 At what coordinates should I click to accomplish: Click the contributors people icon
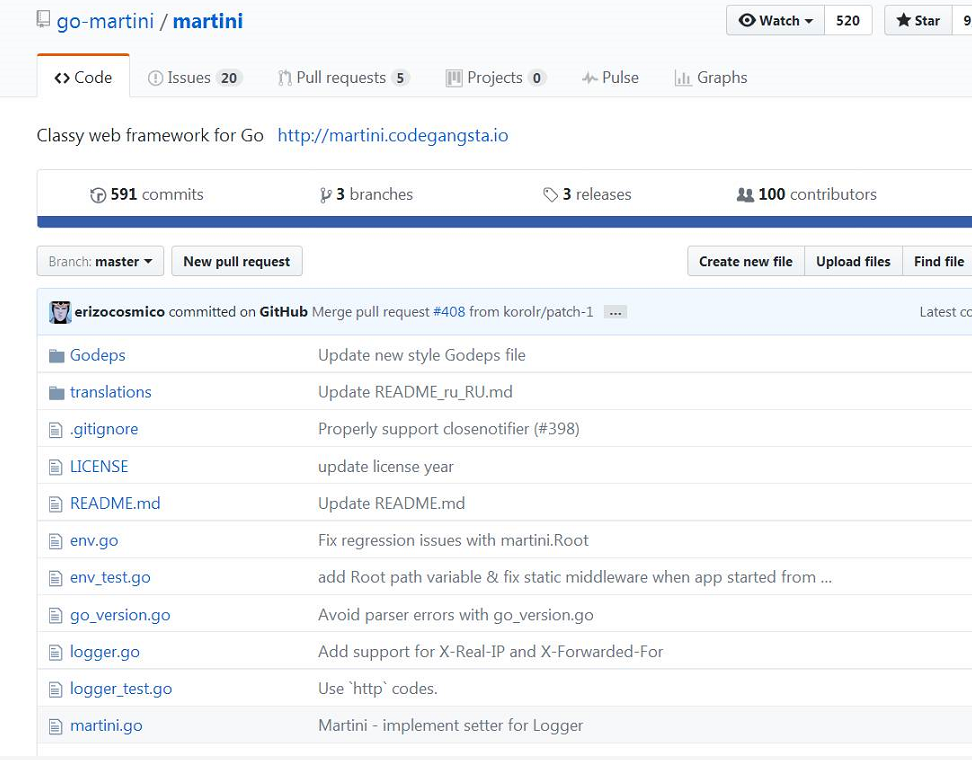pos(744,195)
